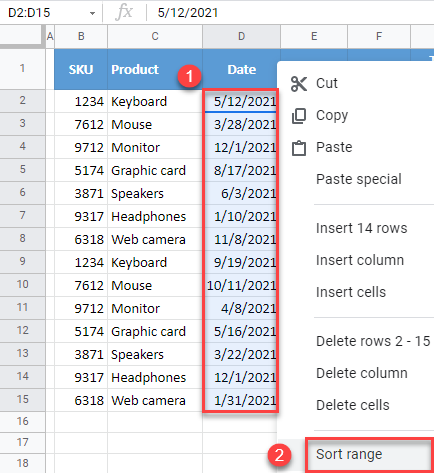
Task: Click Keyboard cell in row 2
Action: (155, 101)
